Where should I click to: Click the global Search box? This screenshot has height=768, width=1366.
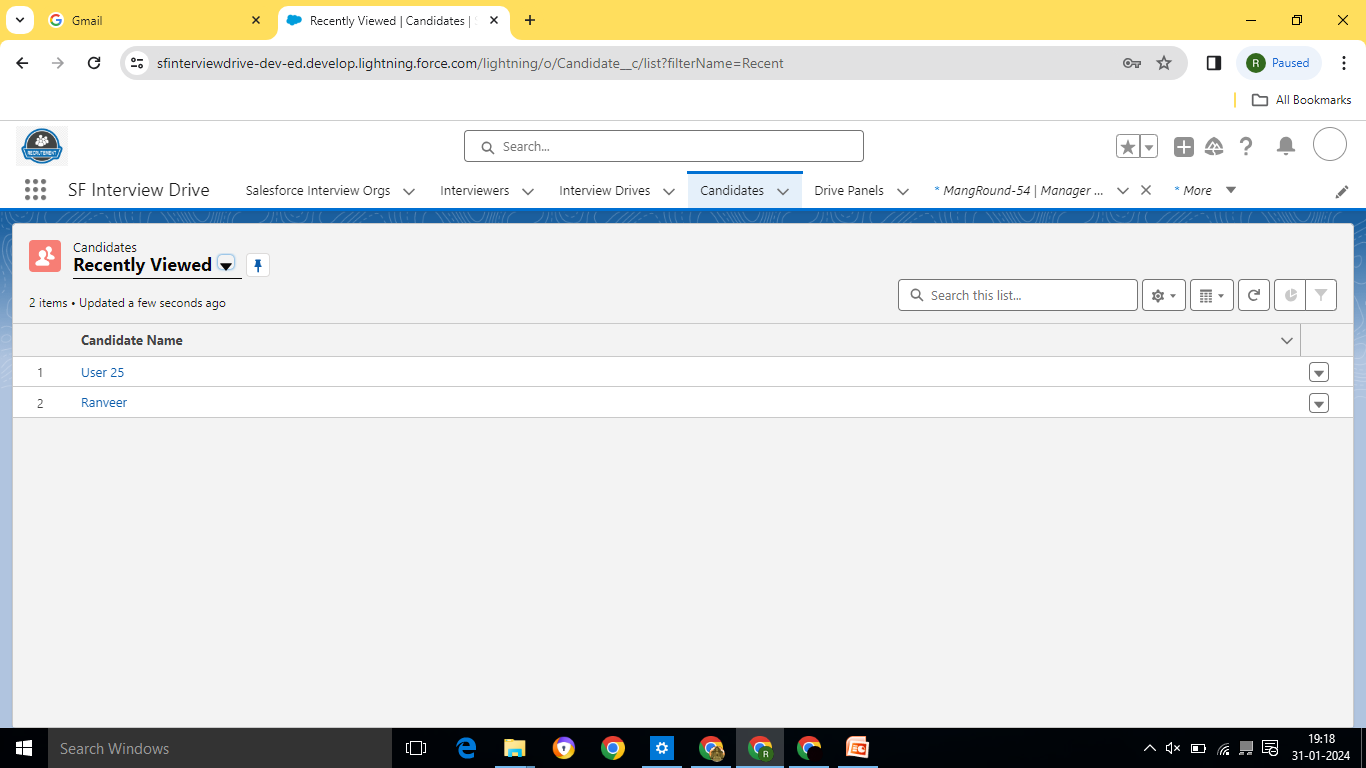point(664,146)
